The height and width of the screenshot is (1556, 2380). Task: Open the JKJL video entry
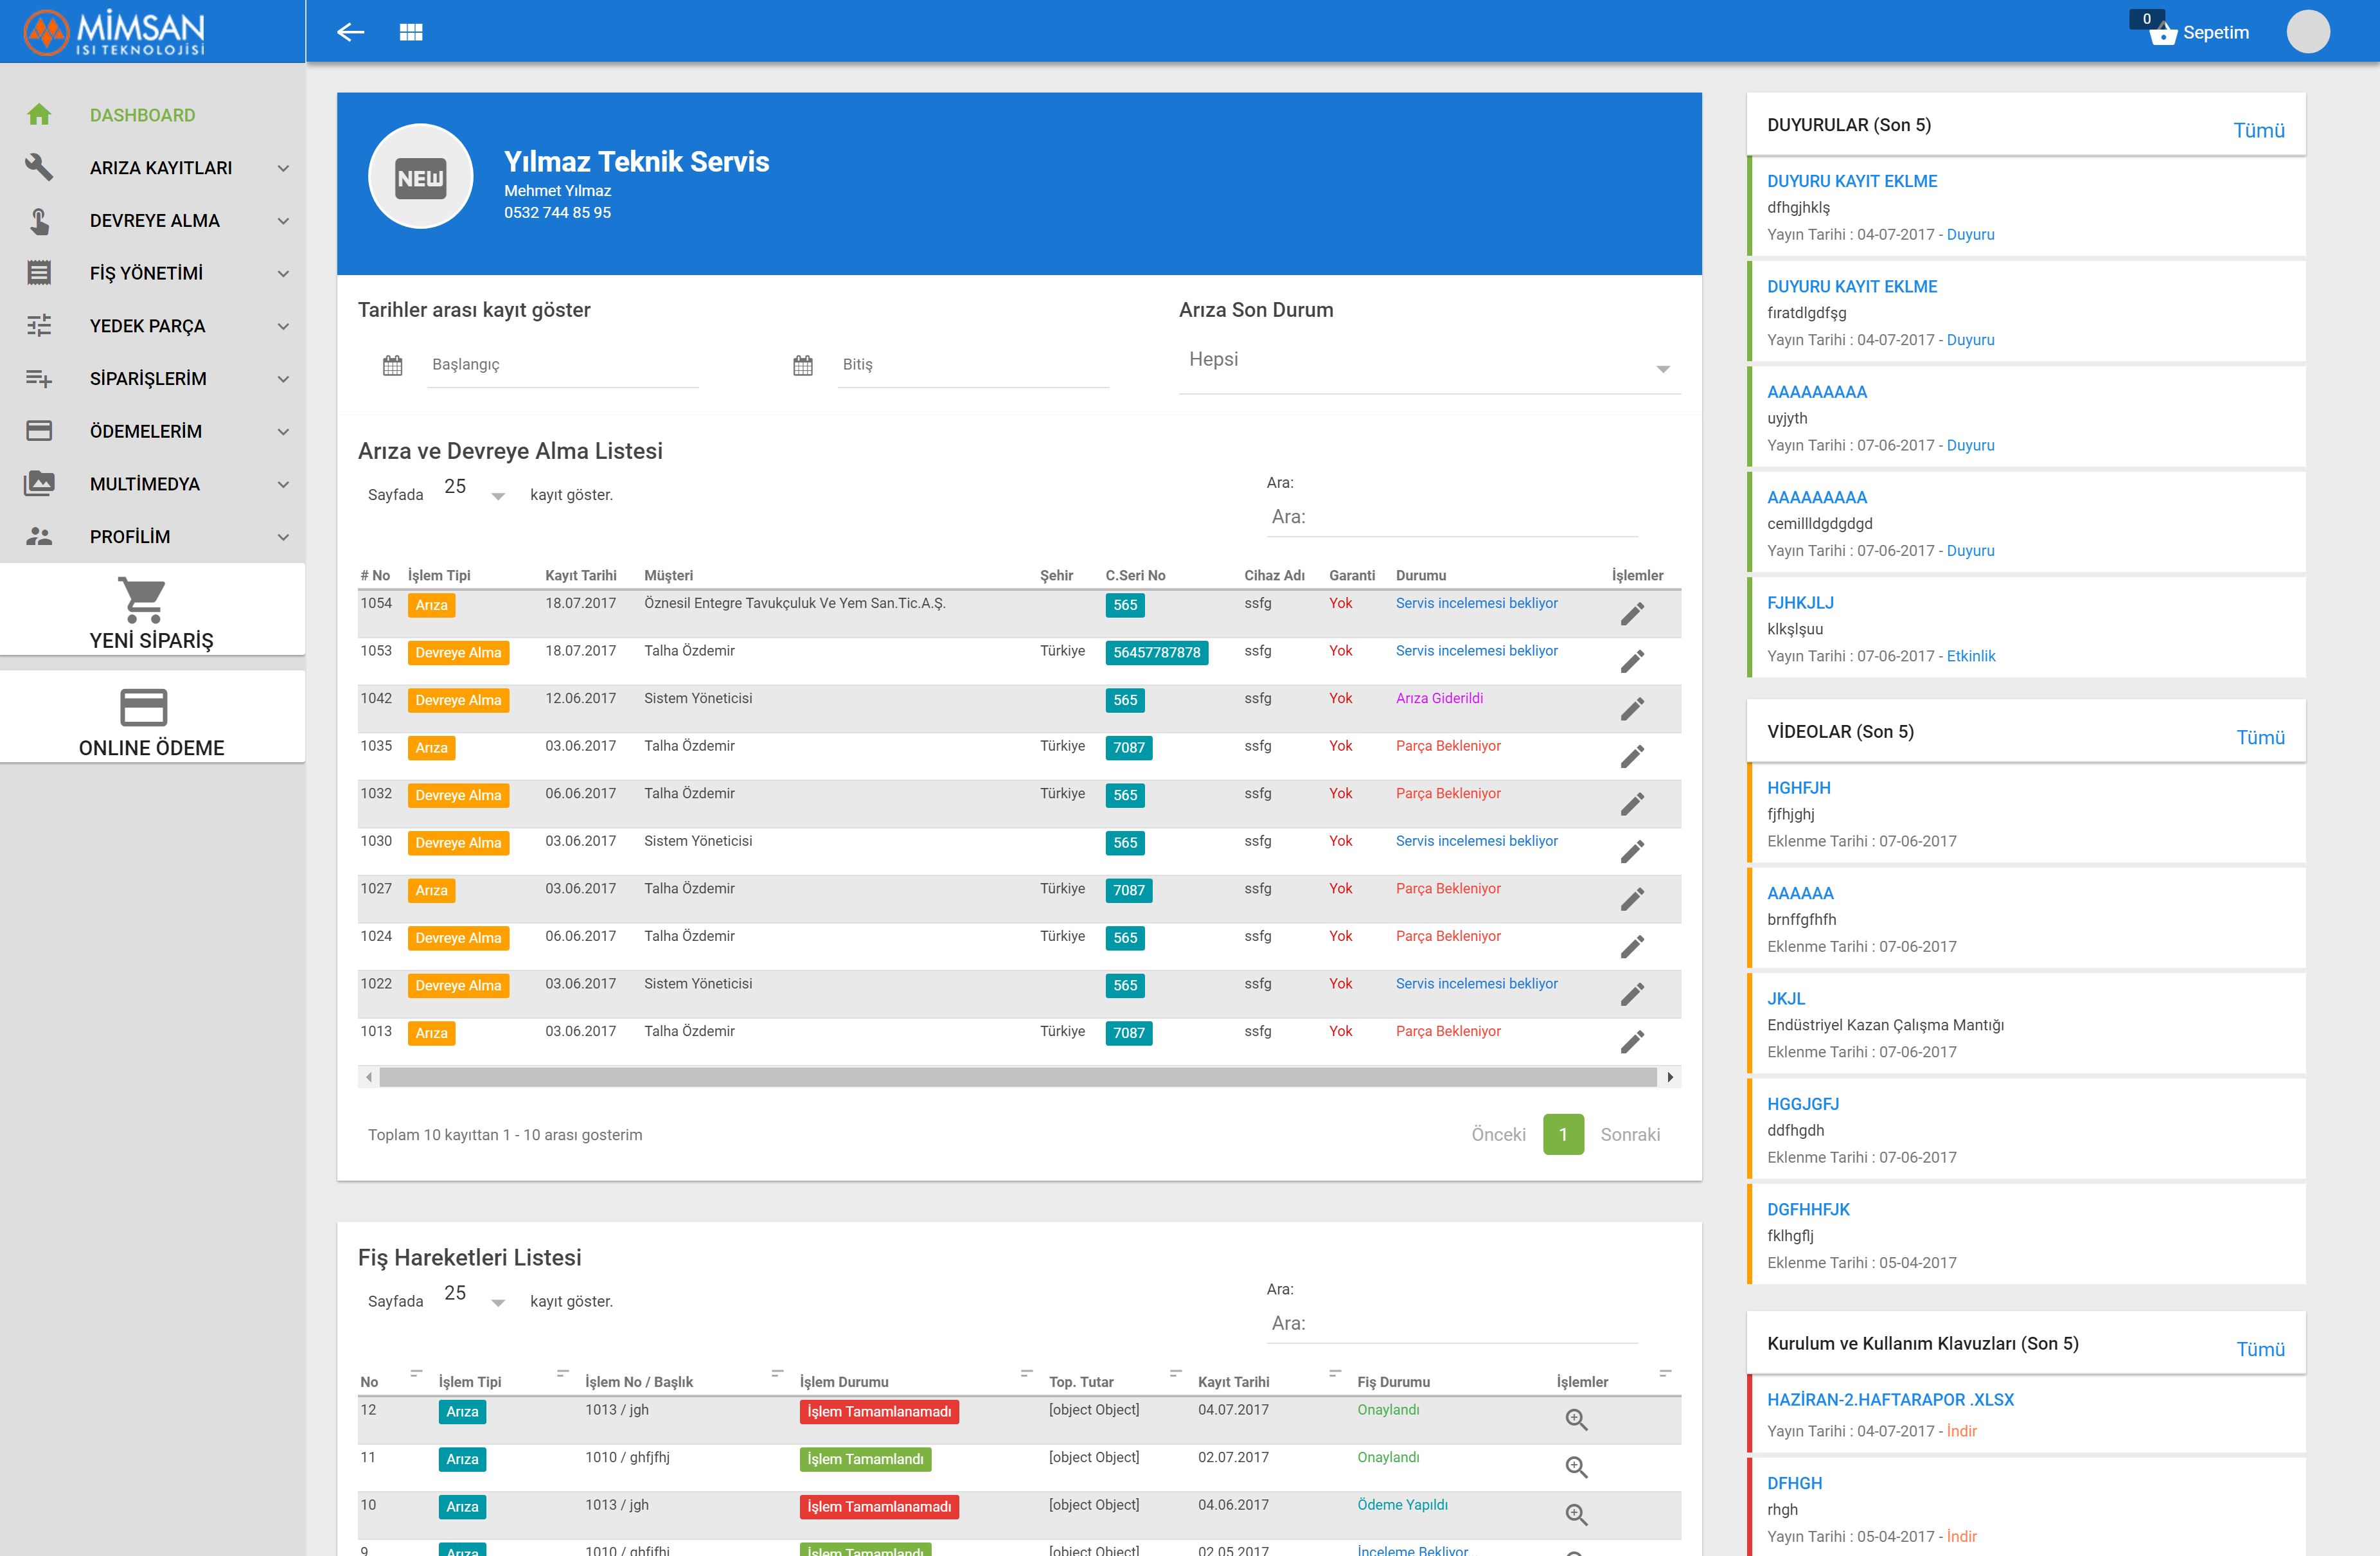pyautogui.click(x=1786, y=998)
